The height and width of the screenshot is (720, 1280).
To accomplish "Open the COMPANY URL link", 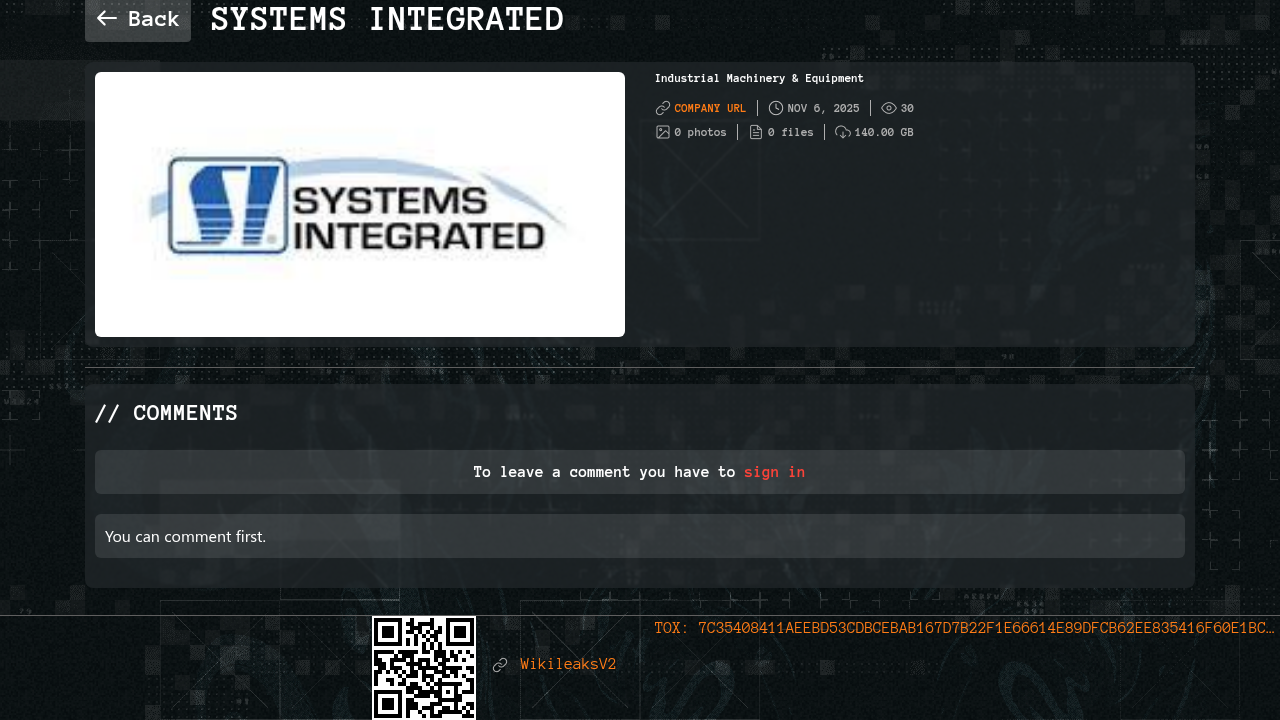I will 710,108.
